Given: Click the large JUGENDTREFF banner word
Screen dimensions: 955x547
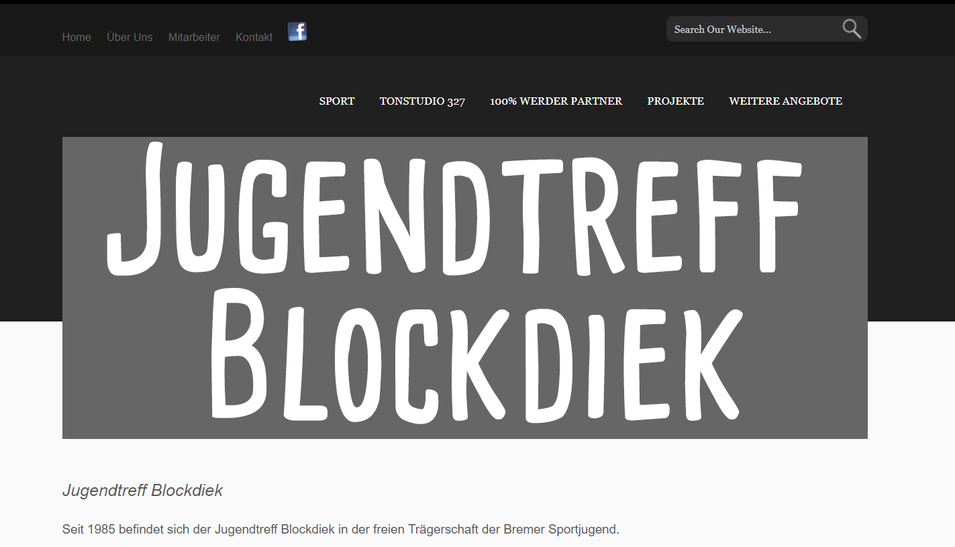Looking at the screenshot, I should (455, 210).
